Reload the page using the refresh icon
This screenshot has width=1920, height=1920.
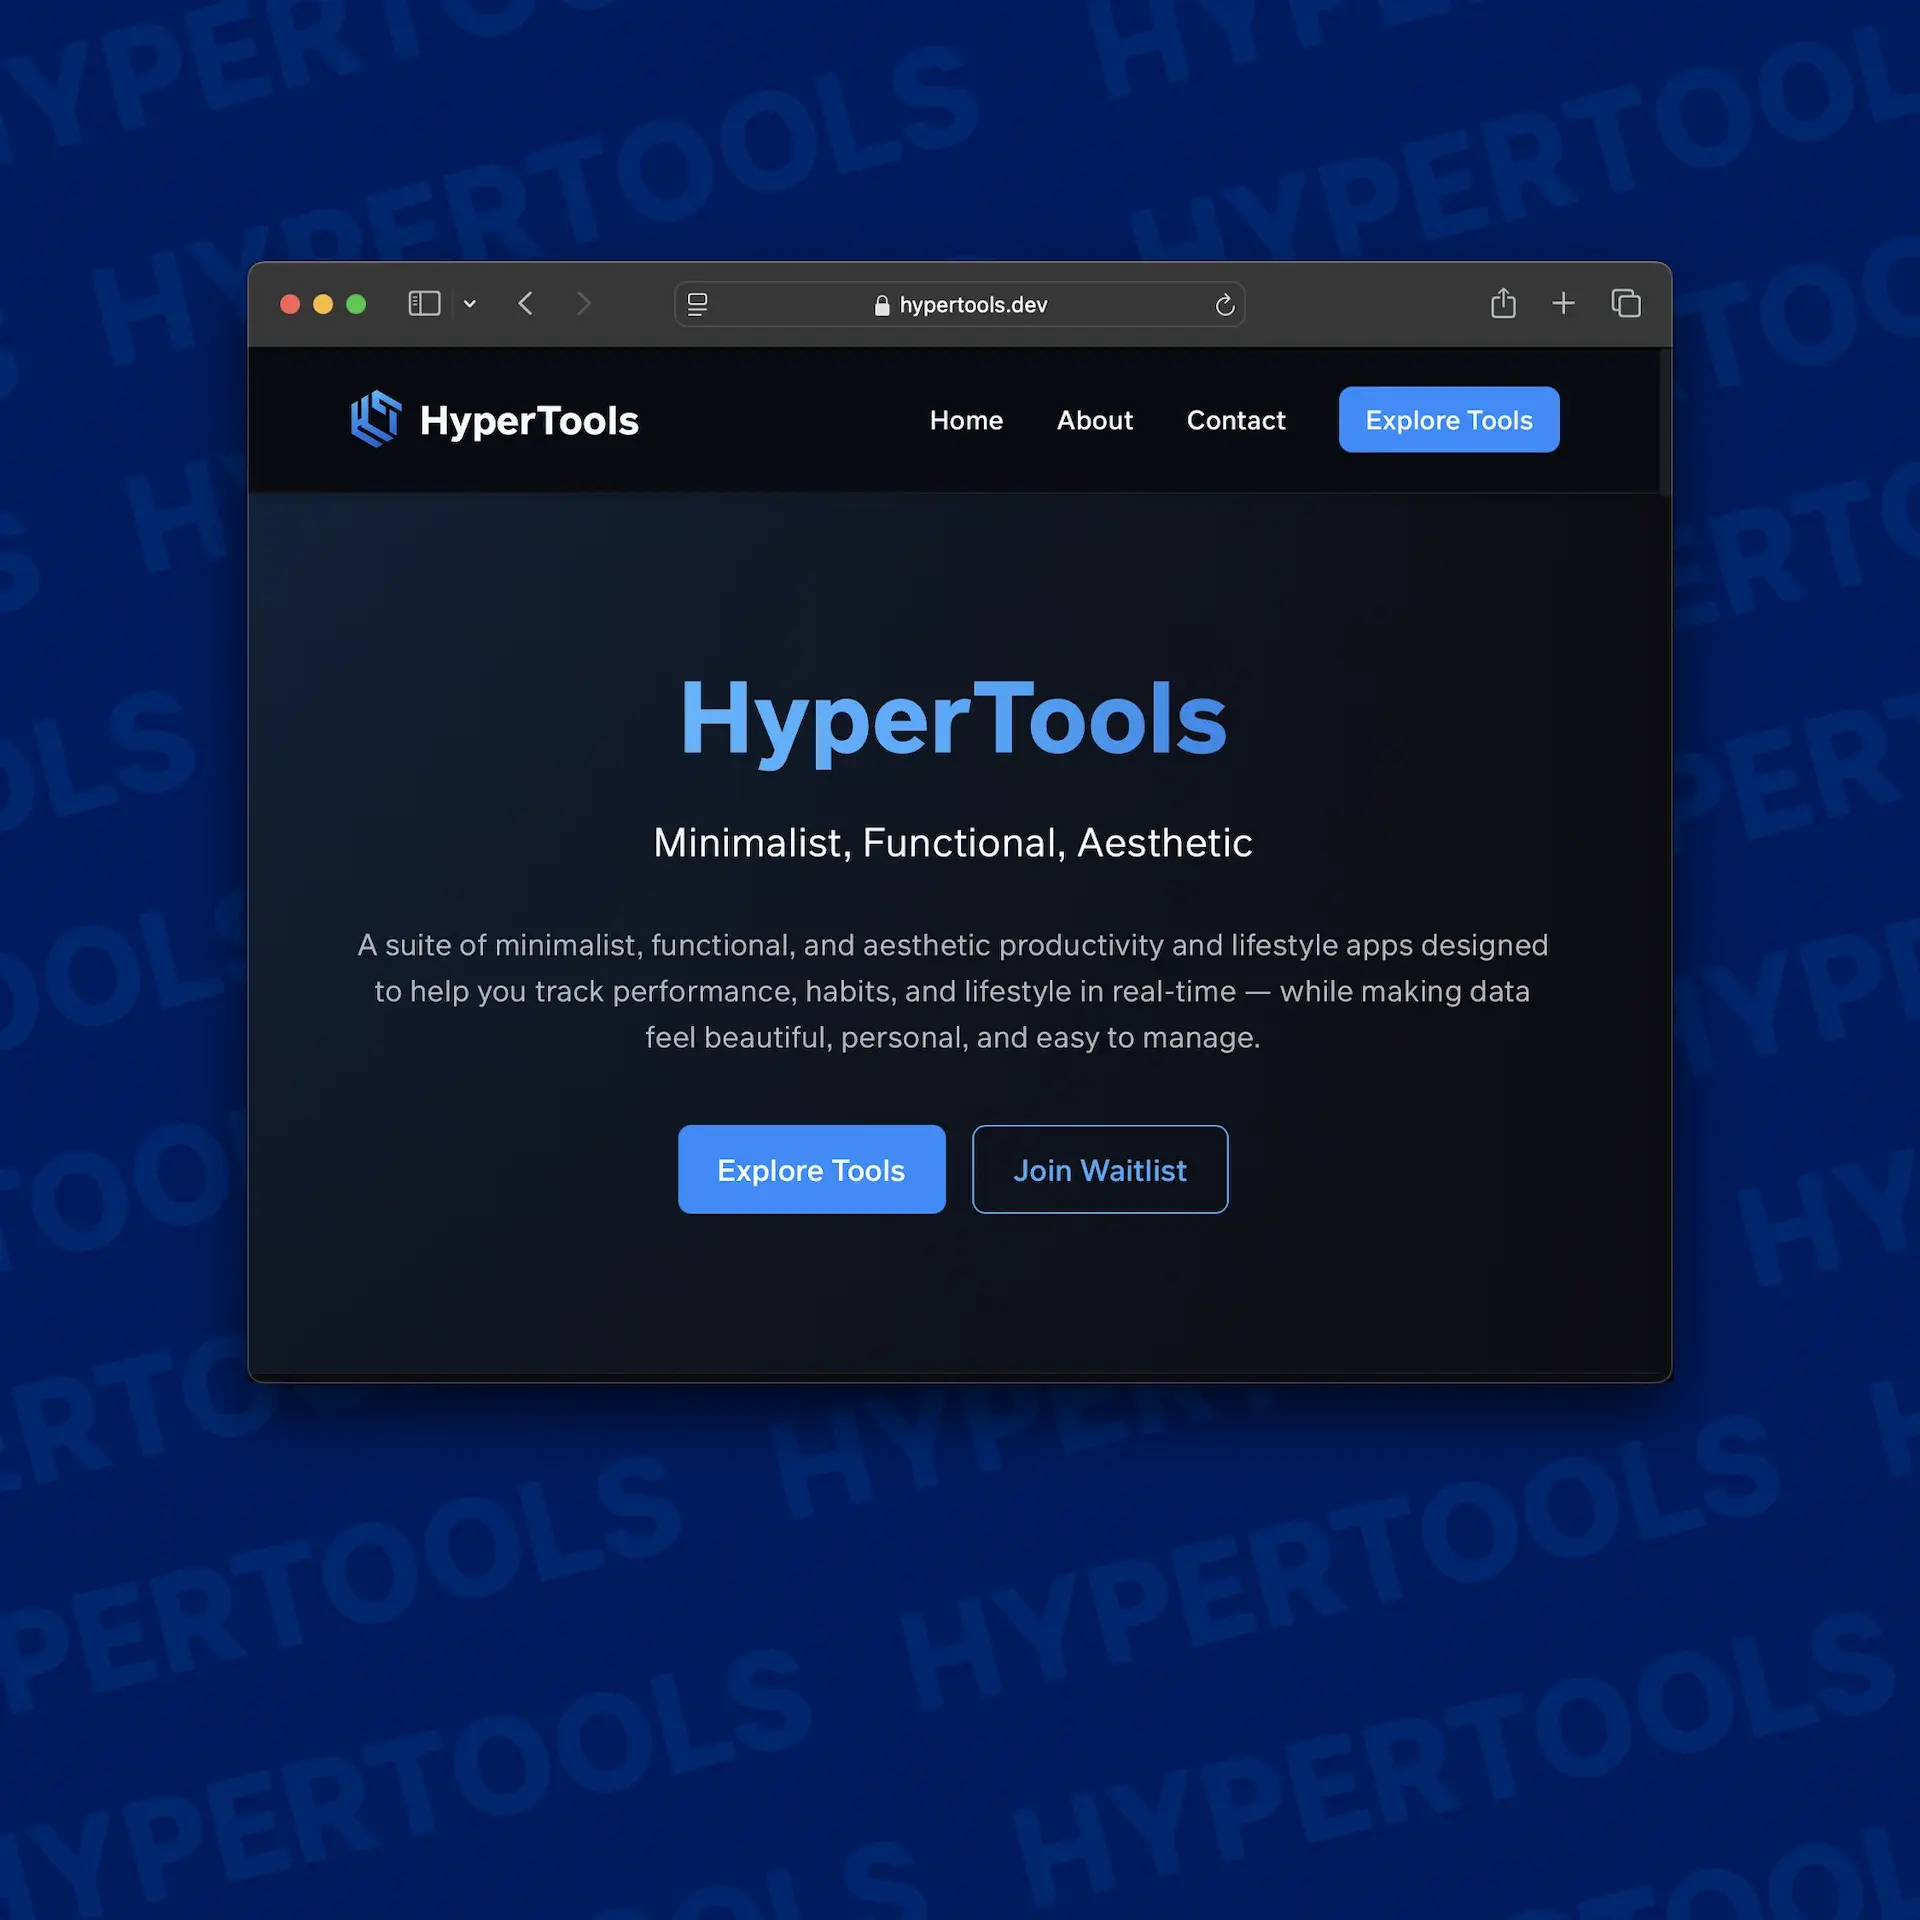[1224, 305]
